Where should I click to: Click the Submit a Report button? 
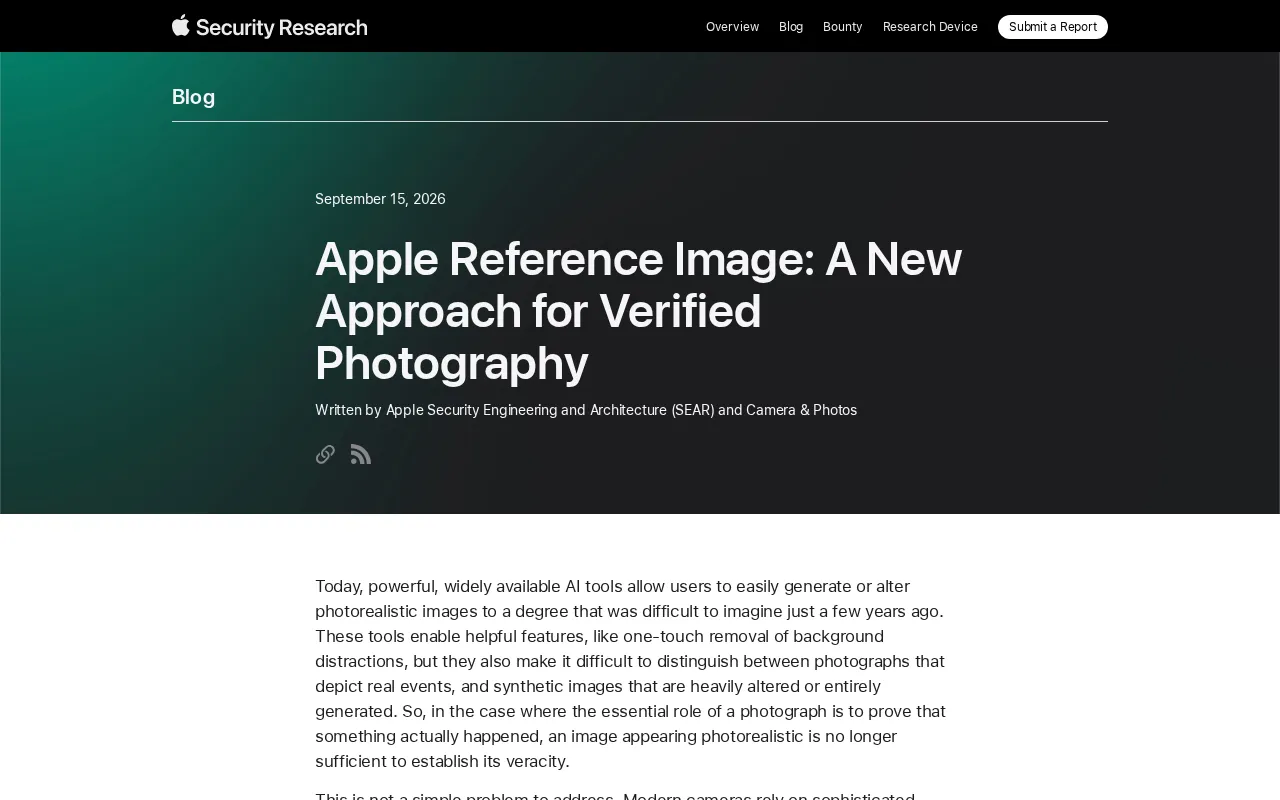[x=1052, y=27]
